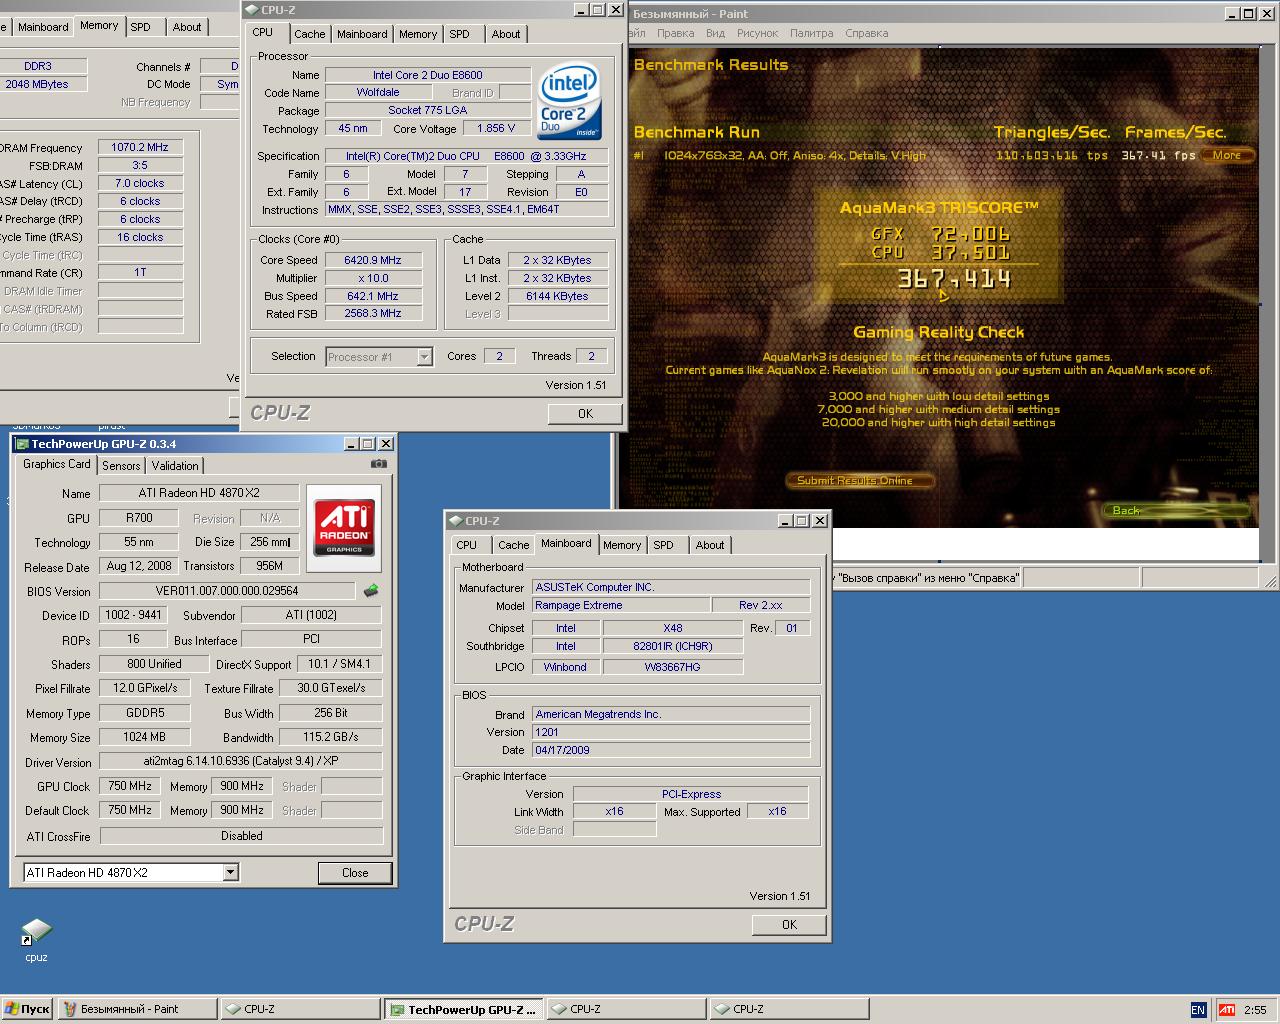The image size is (1280, 1024).
Task: Click the ATI Radeon Graphics logo
Action: click(344, 528)
